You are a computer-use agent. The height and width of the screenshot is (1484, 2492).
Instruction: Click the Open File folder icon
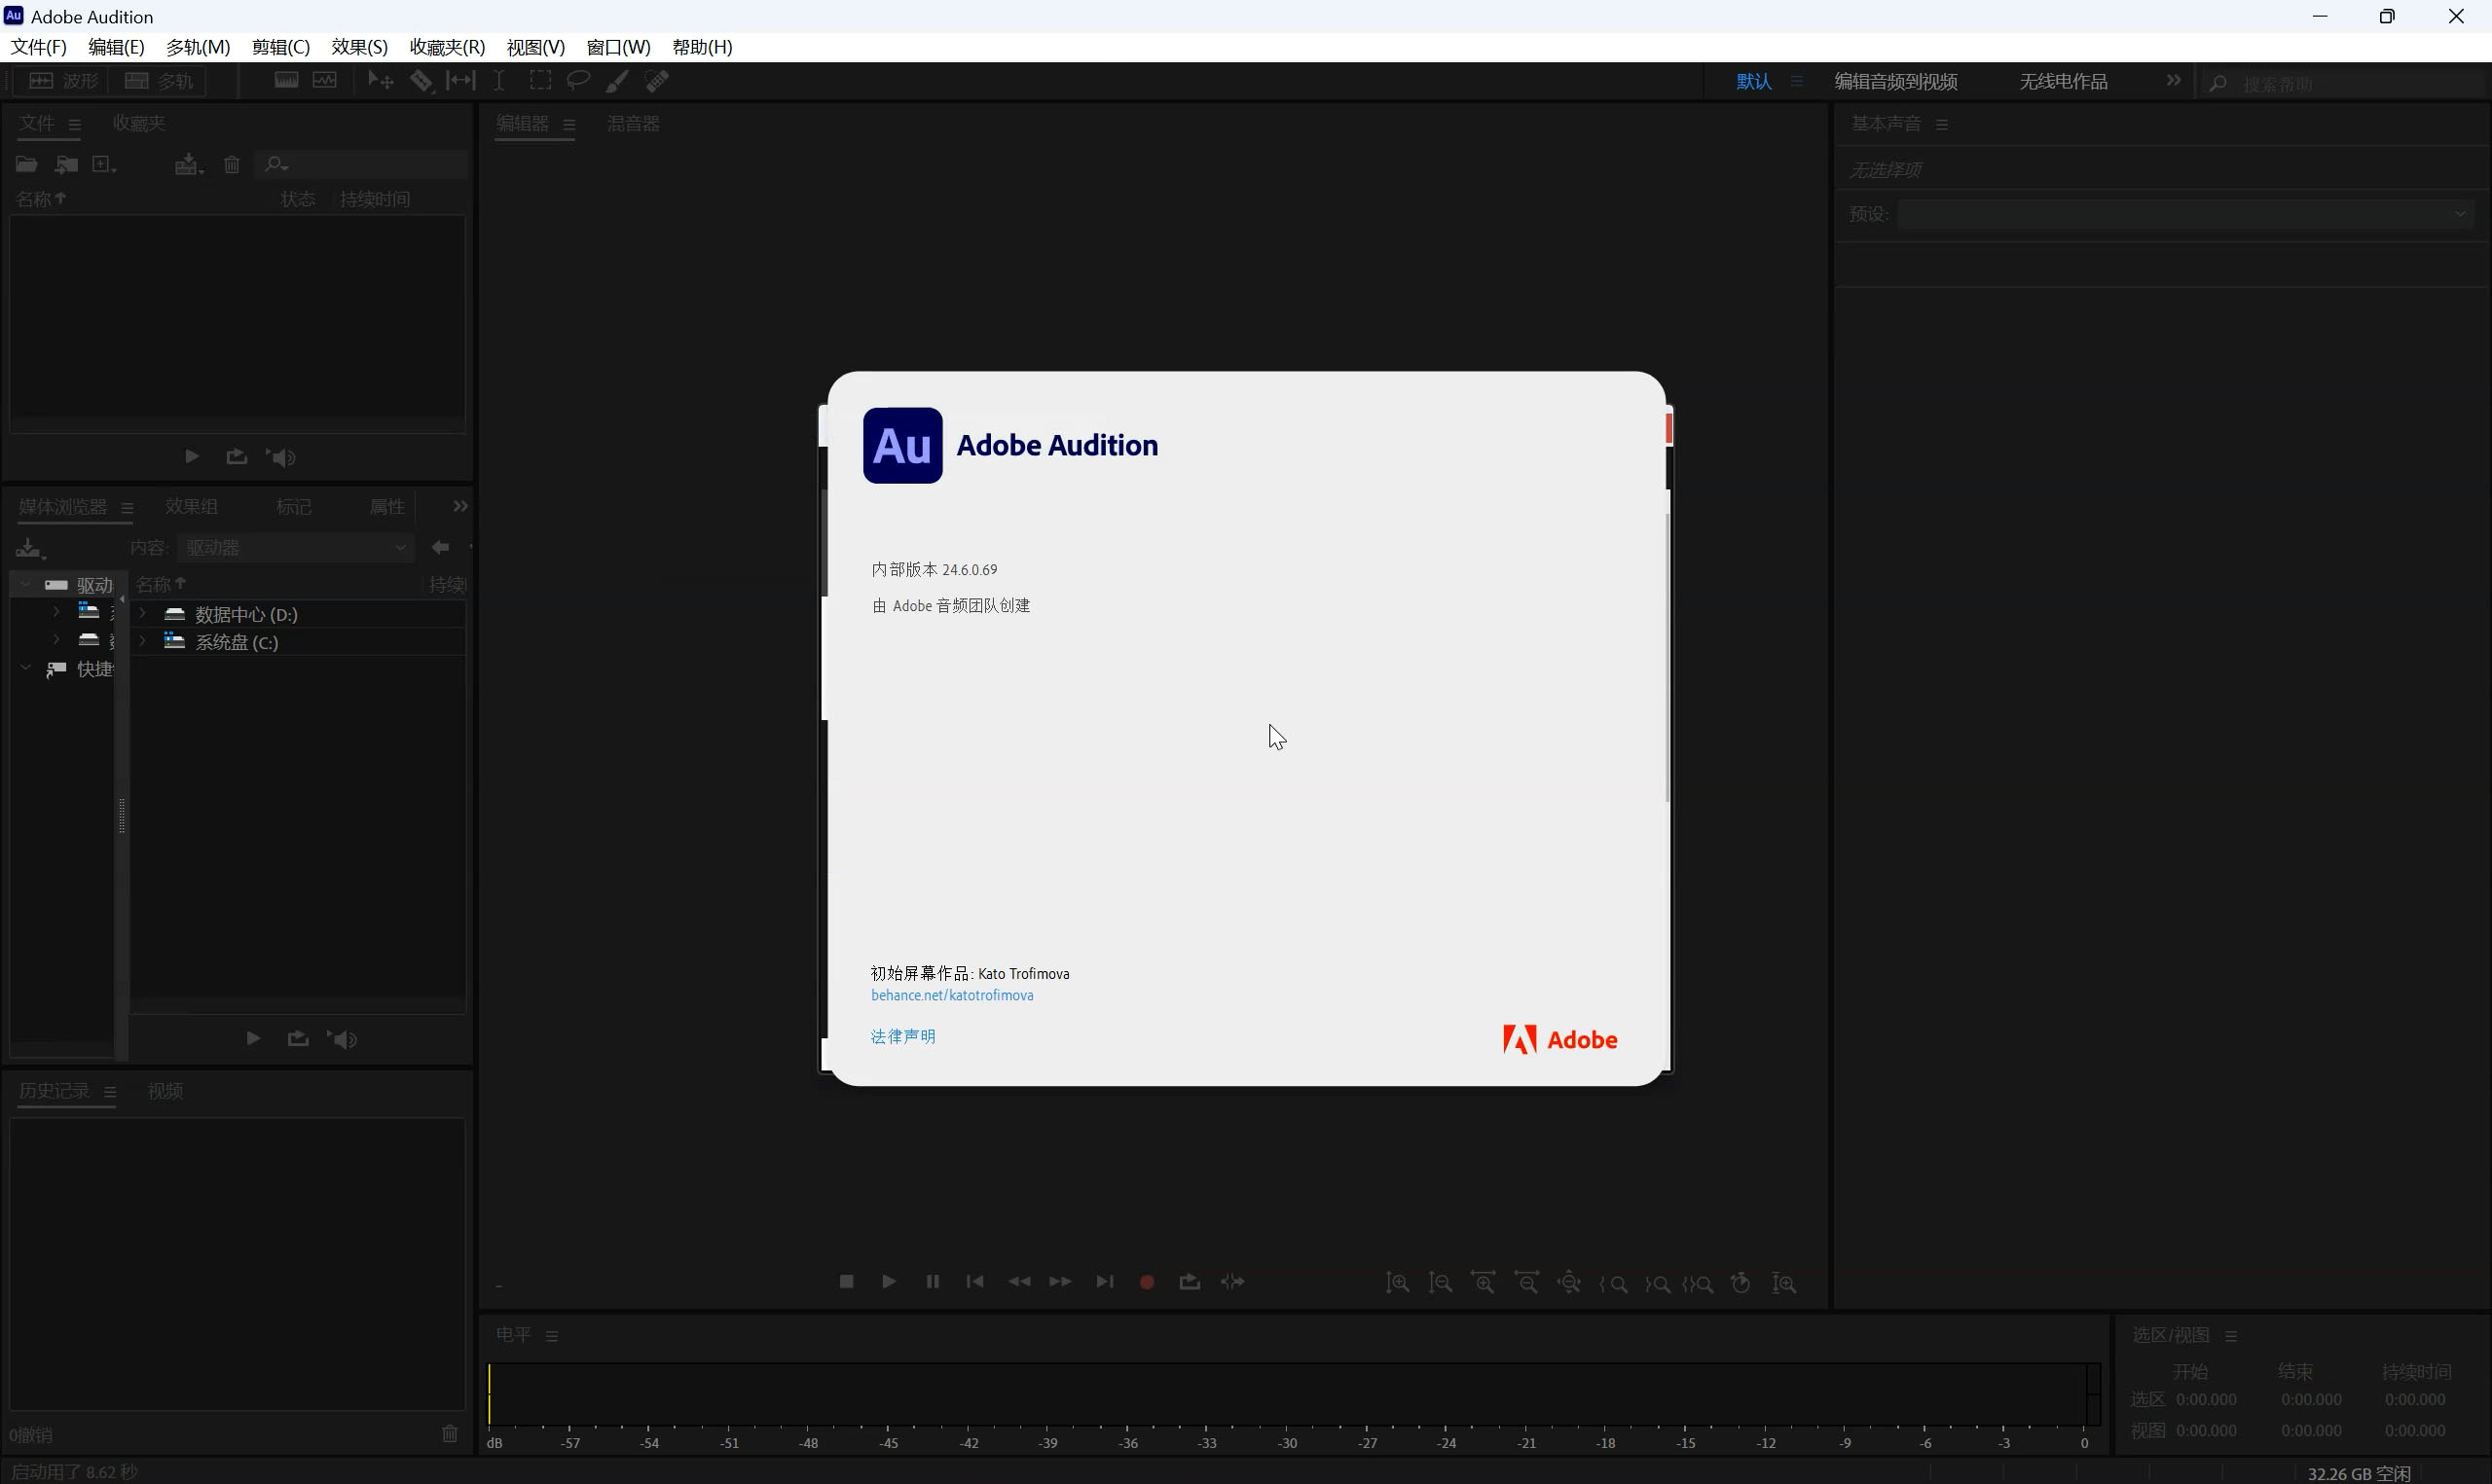[27, 164]
